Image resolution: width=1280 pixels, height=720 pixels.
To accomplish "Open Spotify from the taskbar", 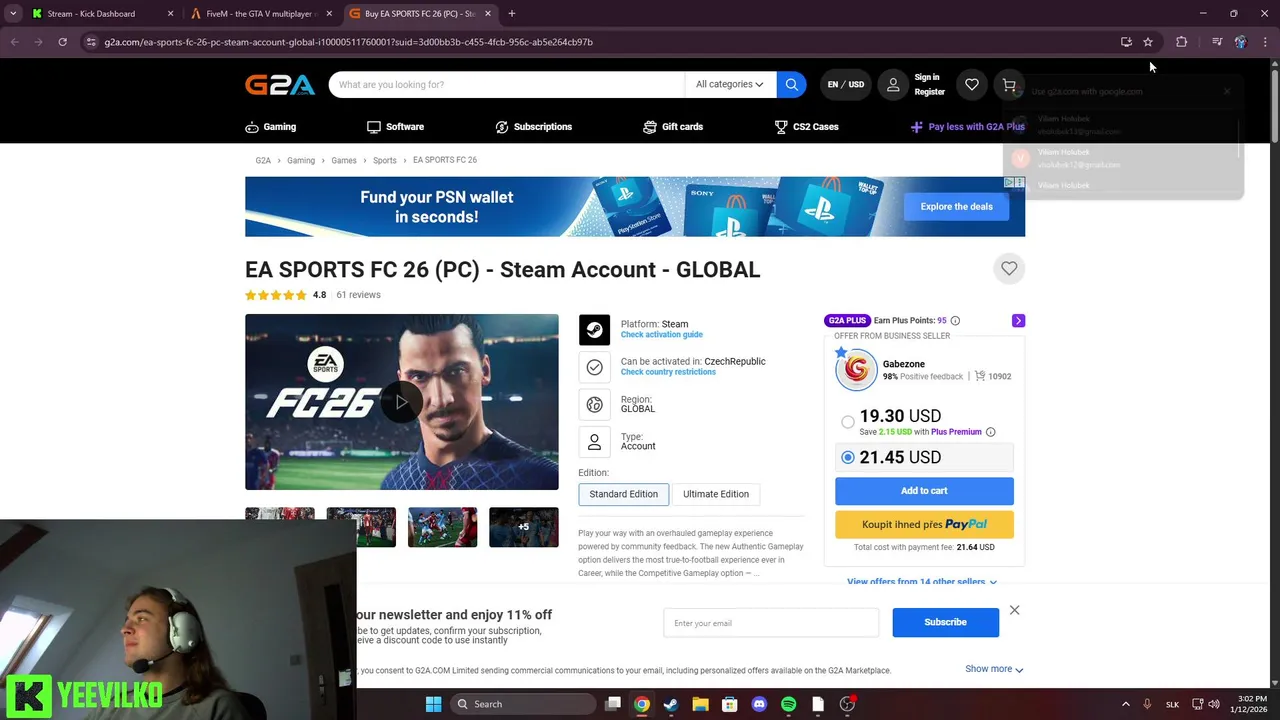I will click(x=788, y=704).
